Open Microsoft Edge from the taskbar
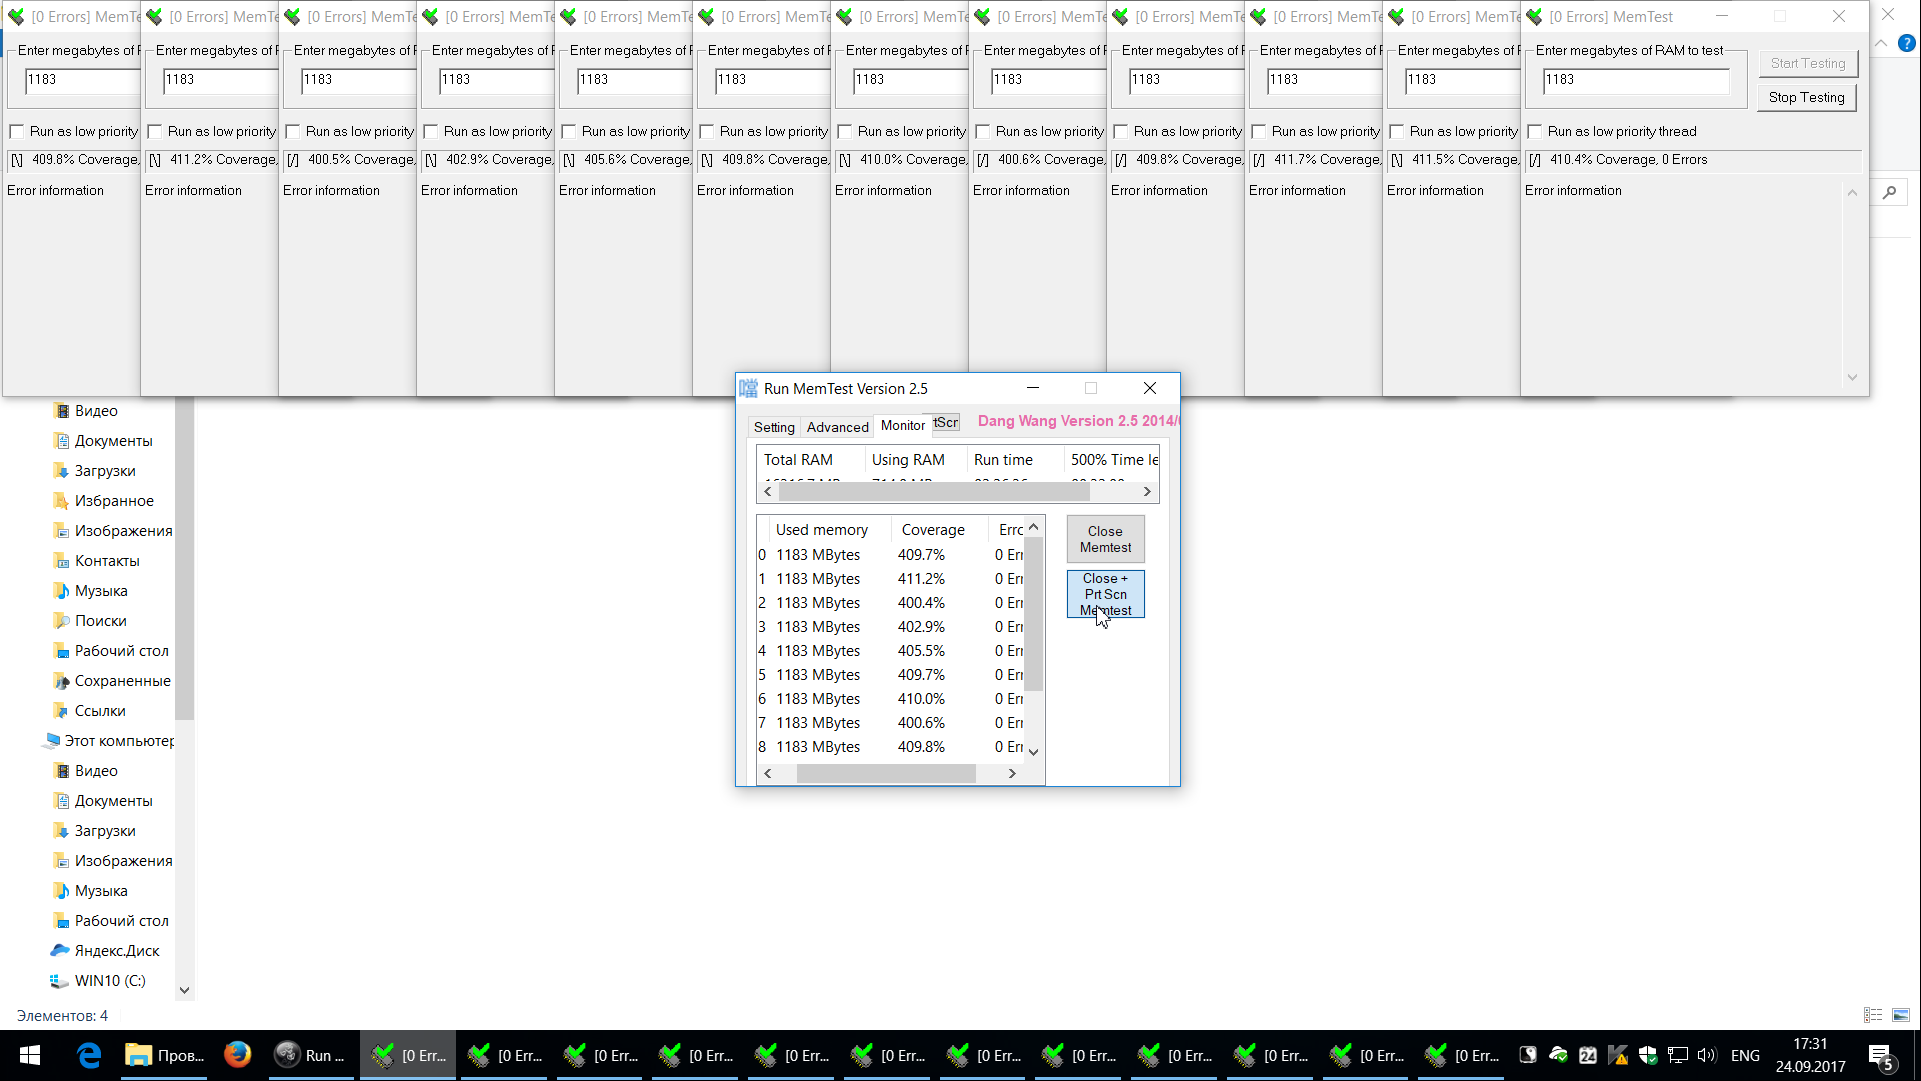The image size is (1921, 1081). click(90, 1055)
